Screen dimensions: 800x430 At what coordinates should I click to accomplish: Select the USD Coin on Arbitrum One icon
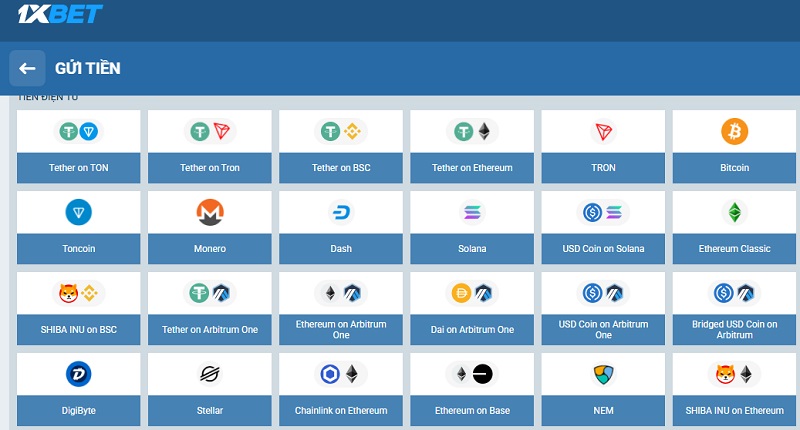(603, 293)
